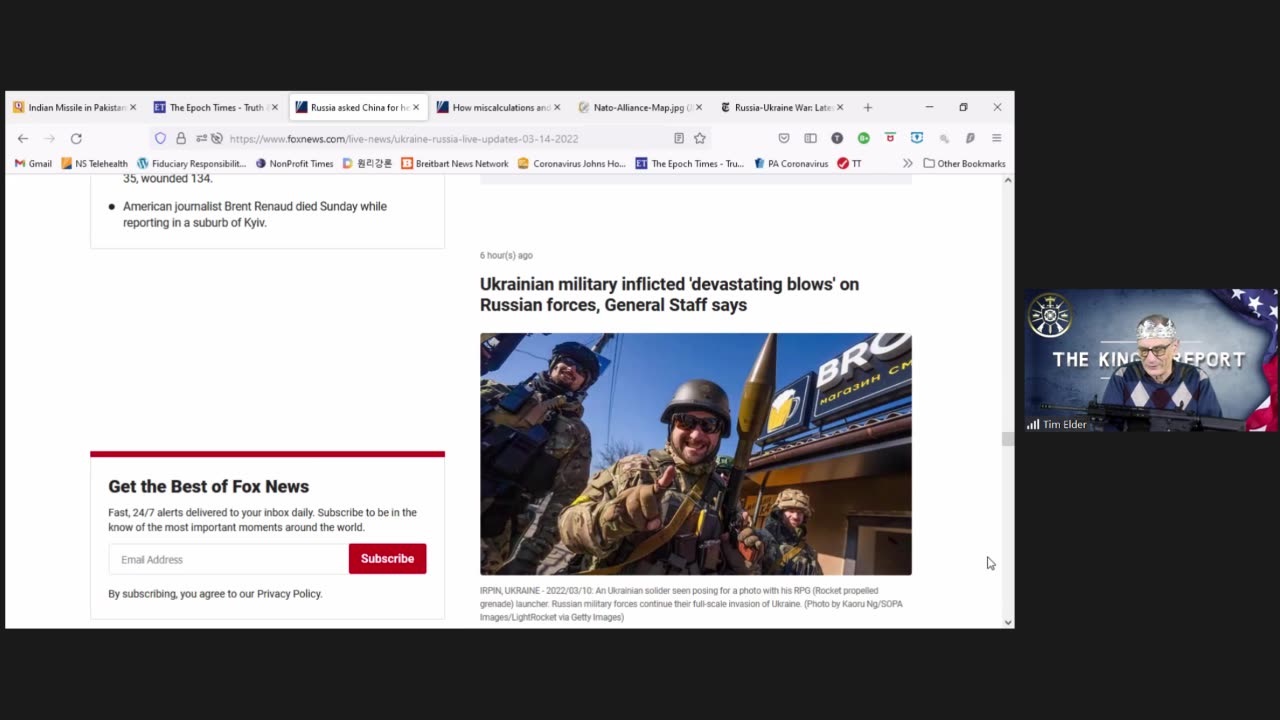Select the Russia asked China tab
1280x720 pixels.
point(358,107)
